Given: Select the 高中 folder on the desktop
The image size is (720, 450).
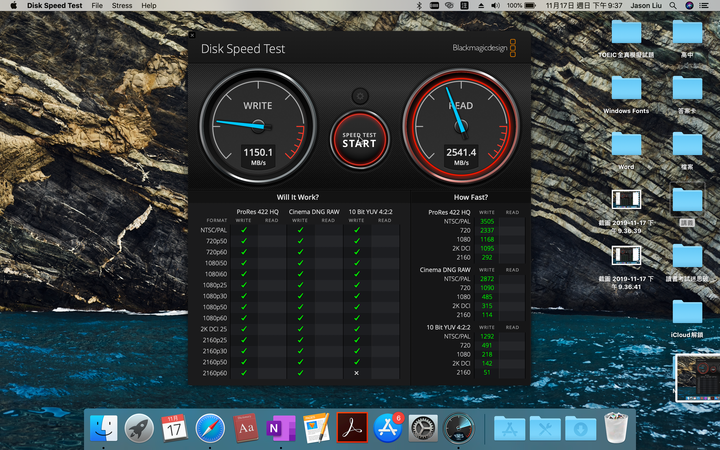Looking at the screenshot, I should [687, 32].
